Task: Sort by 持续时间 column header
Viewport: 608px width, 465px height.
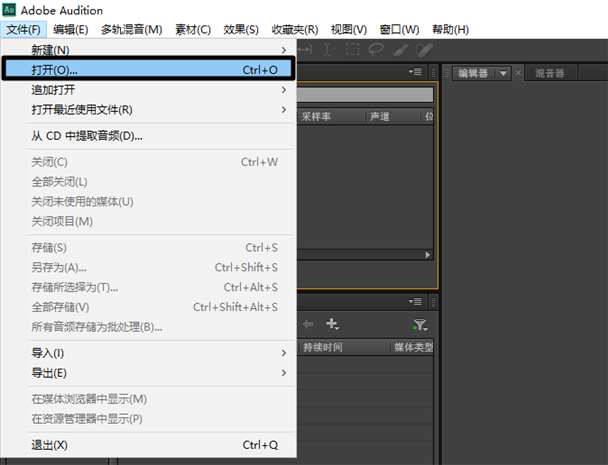Action: point(323,347)
